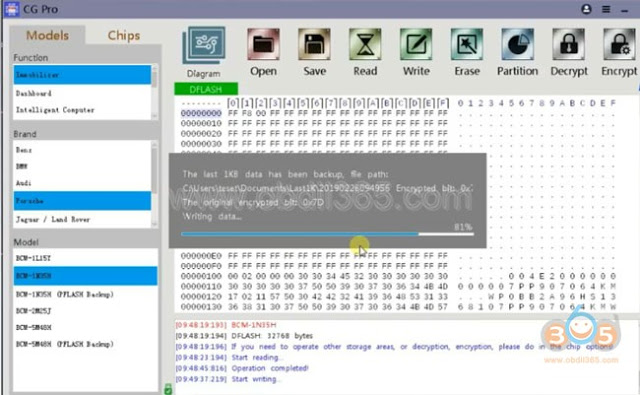The width and height of the screenshot is (640, 395).
Task: Switch to the Chips tab
Action: click(x=124, y=36)
